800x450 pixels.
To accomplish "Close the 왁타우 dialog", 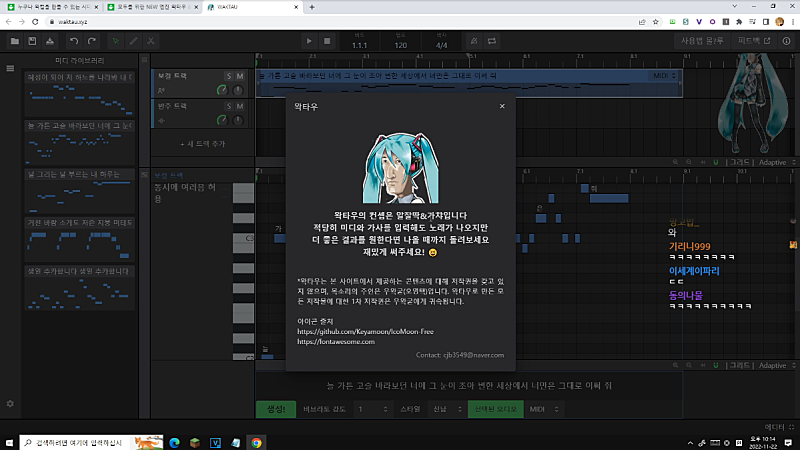I will [x=502, y=106].
